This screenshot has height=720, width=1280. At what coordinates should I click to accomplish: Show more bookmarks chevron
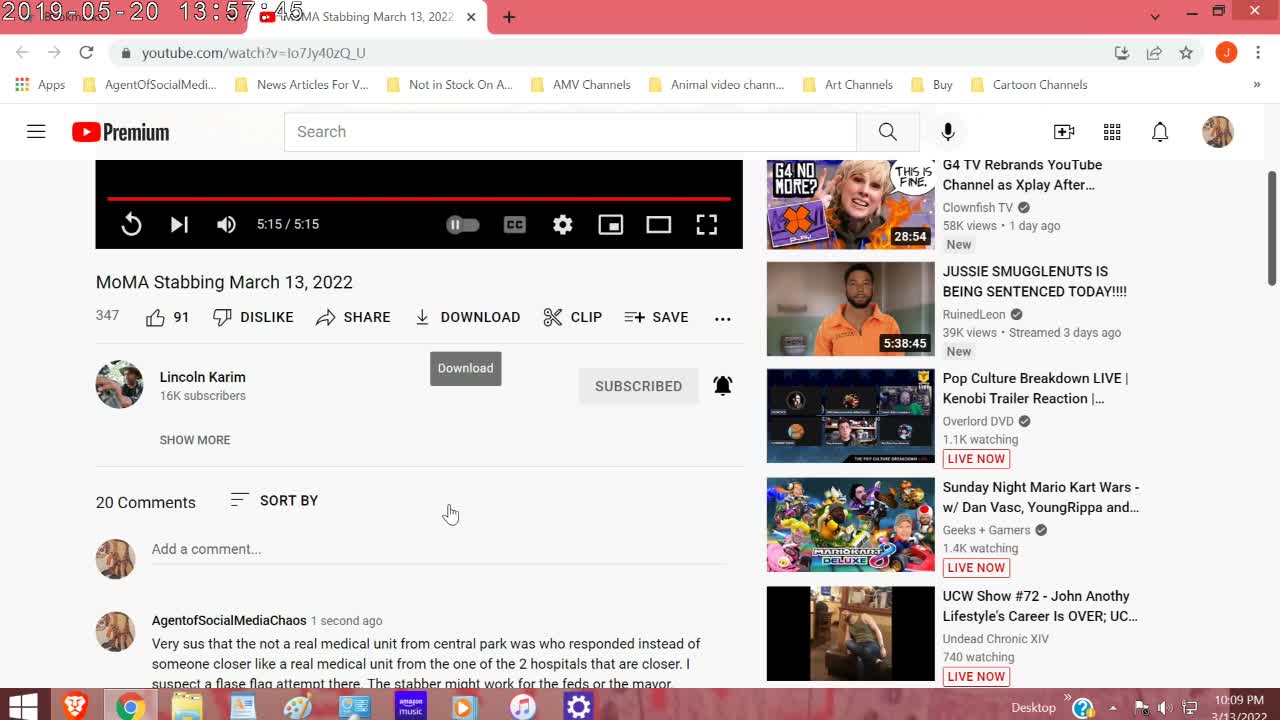(1257, 85)
